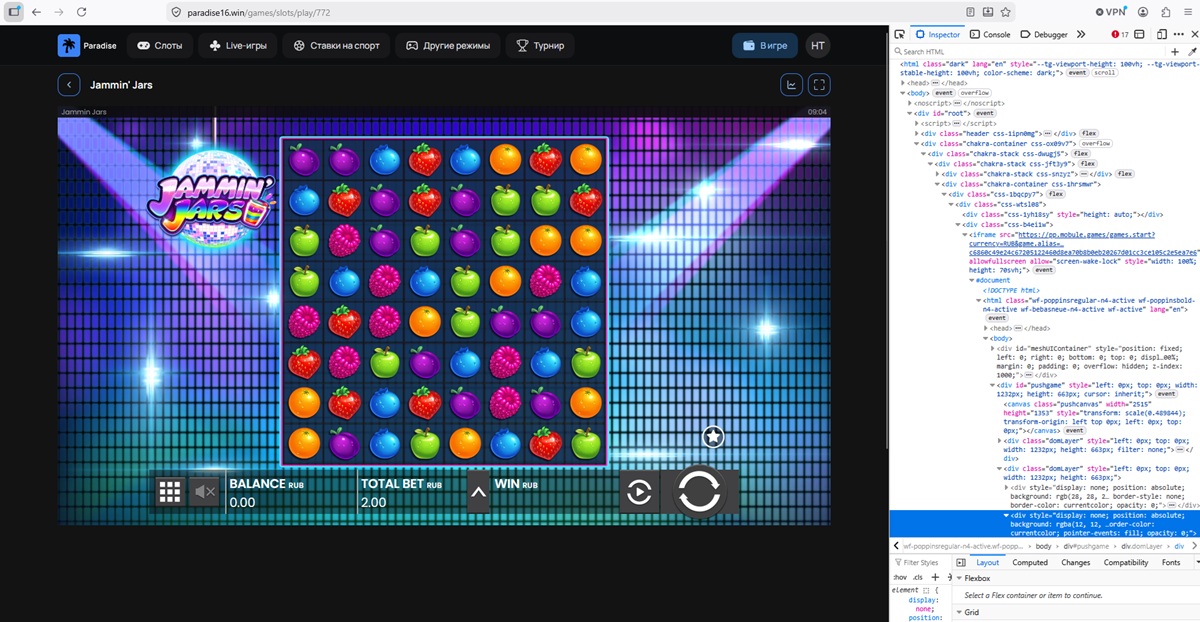This screenshot has height=622, width=1200.
Task: Toggle the game sound mute icon
Action: (205, 491)
